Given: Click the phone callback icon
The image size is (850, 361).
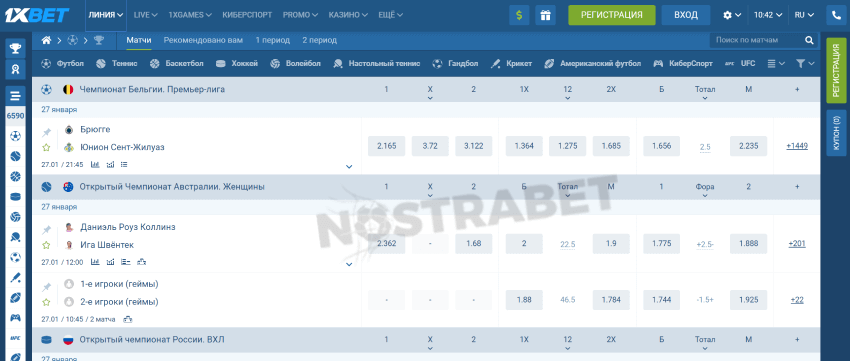Looking at the screenshot, I should [x=836, y=15].
